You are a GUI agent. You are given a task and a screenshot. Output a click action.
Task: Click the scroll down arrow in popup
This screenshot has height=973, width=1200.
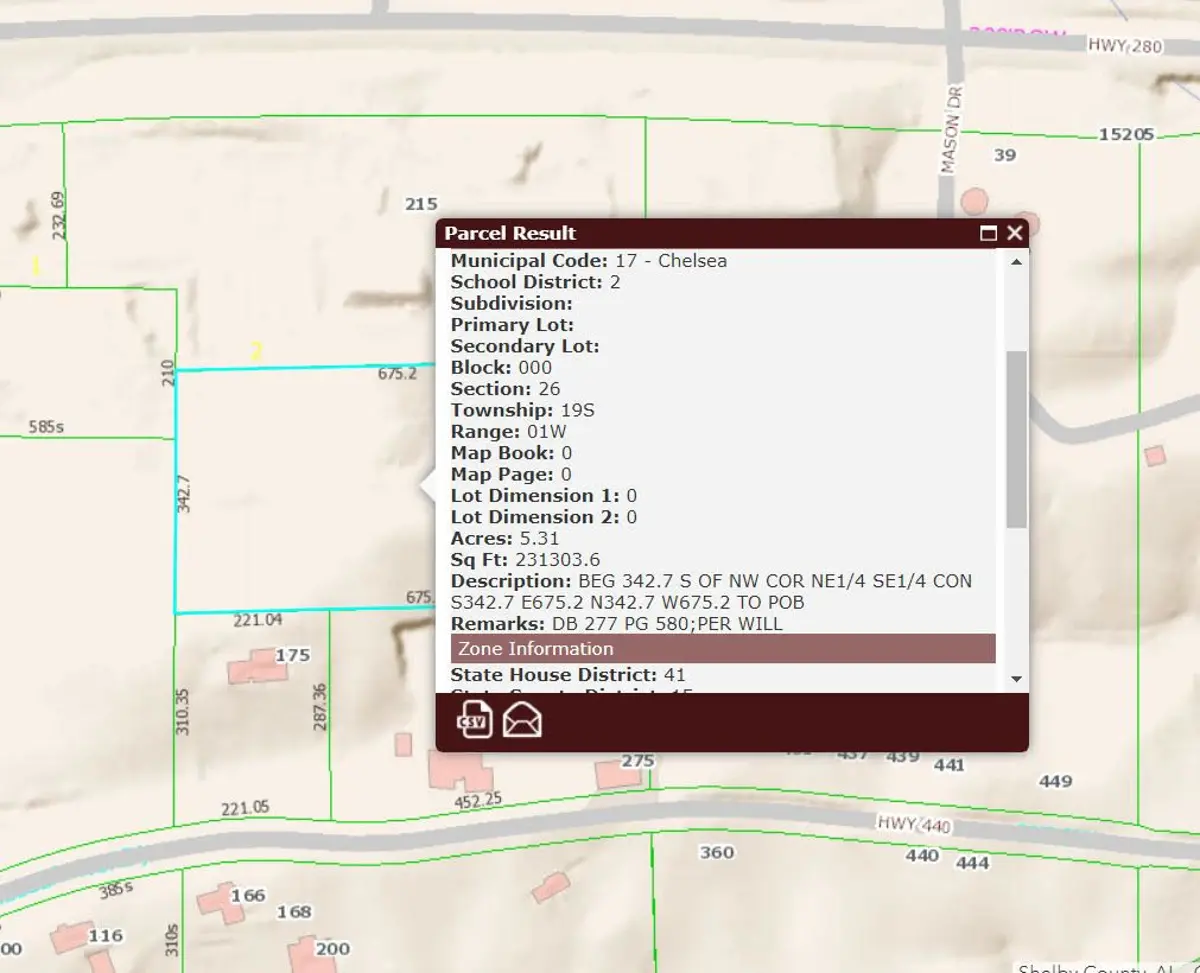click(1017, 679)
